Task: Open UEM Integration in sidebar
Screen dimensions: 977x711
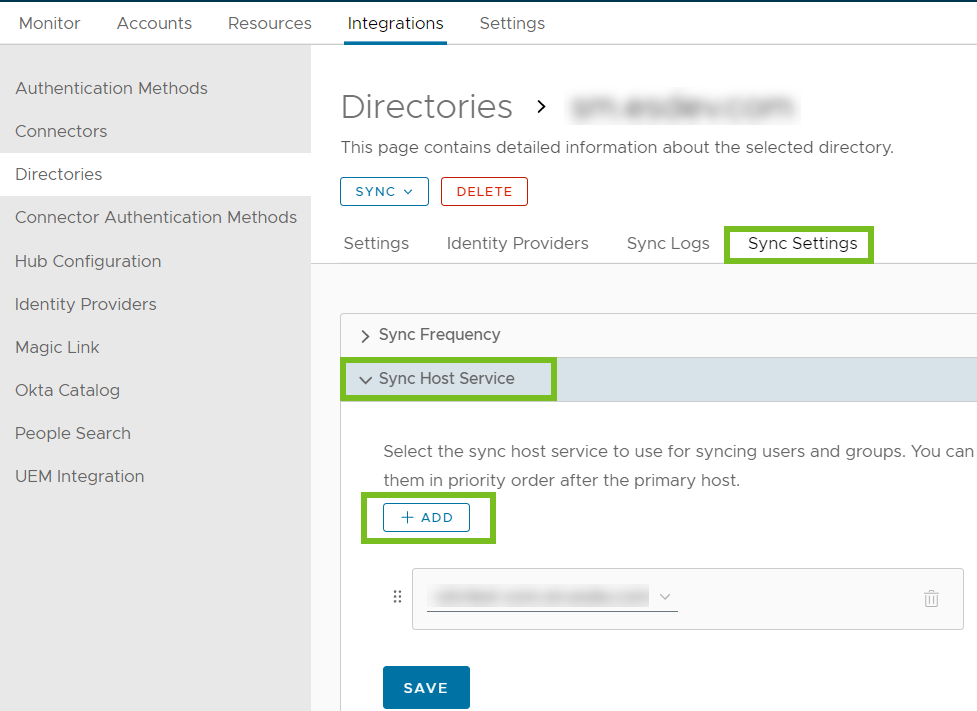Action: pos(80,476)
